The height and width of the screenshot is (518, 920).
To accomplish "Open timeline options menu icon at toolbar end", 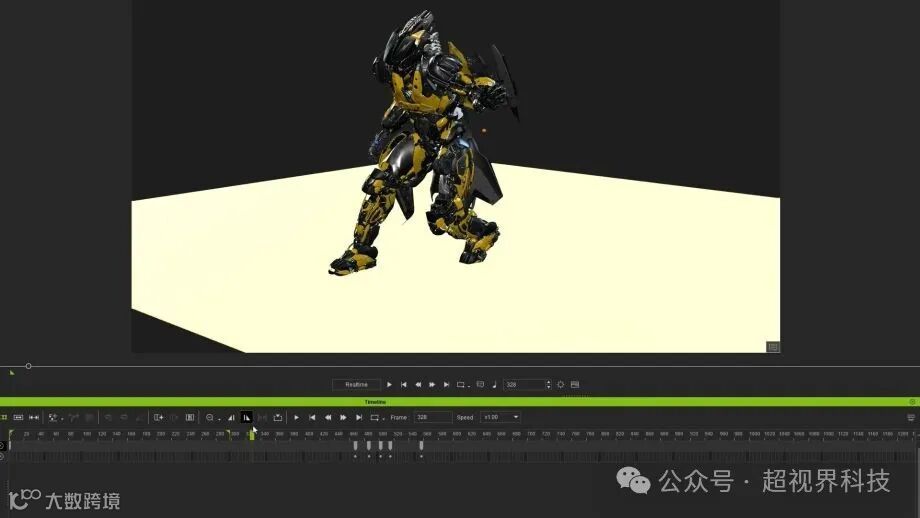I will tap(911, 417).
